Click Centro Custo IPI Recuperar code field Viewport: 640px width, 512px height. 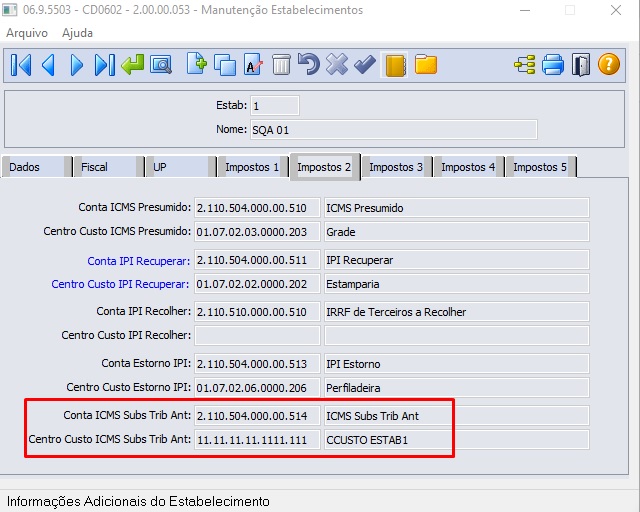pos(257,284)
